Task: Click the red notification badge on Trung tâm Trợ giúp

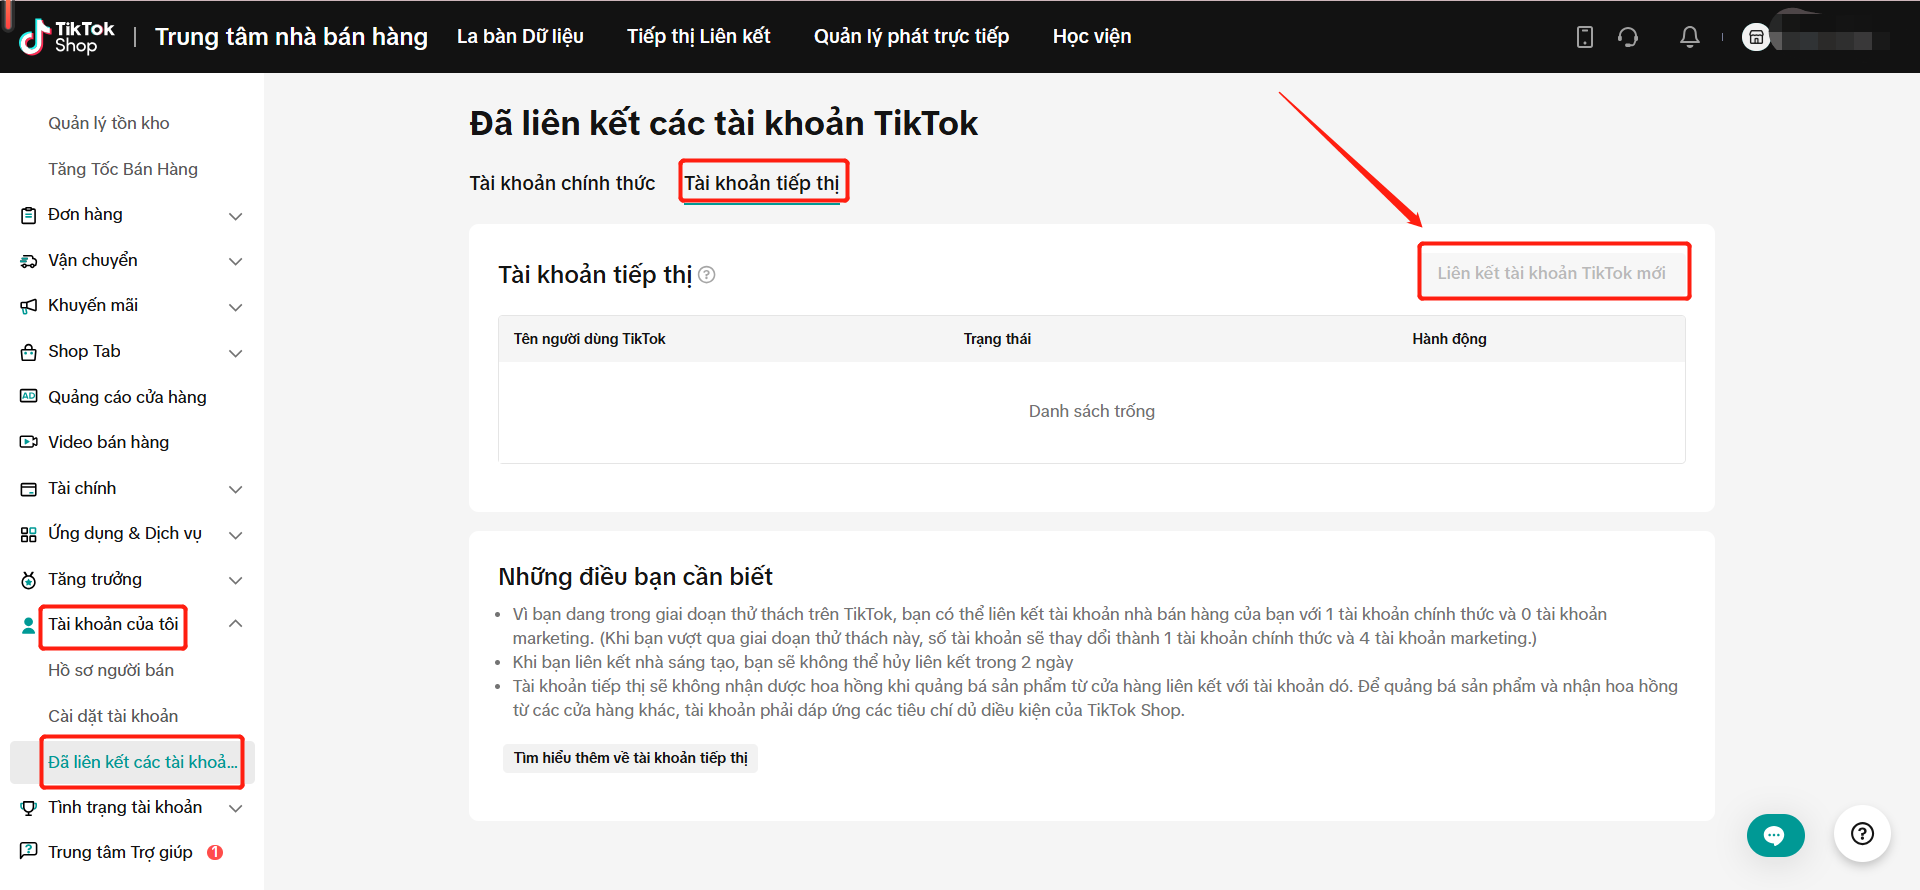Action: (215, 853)
